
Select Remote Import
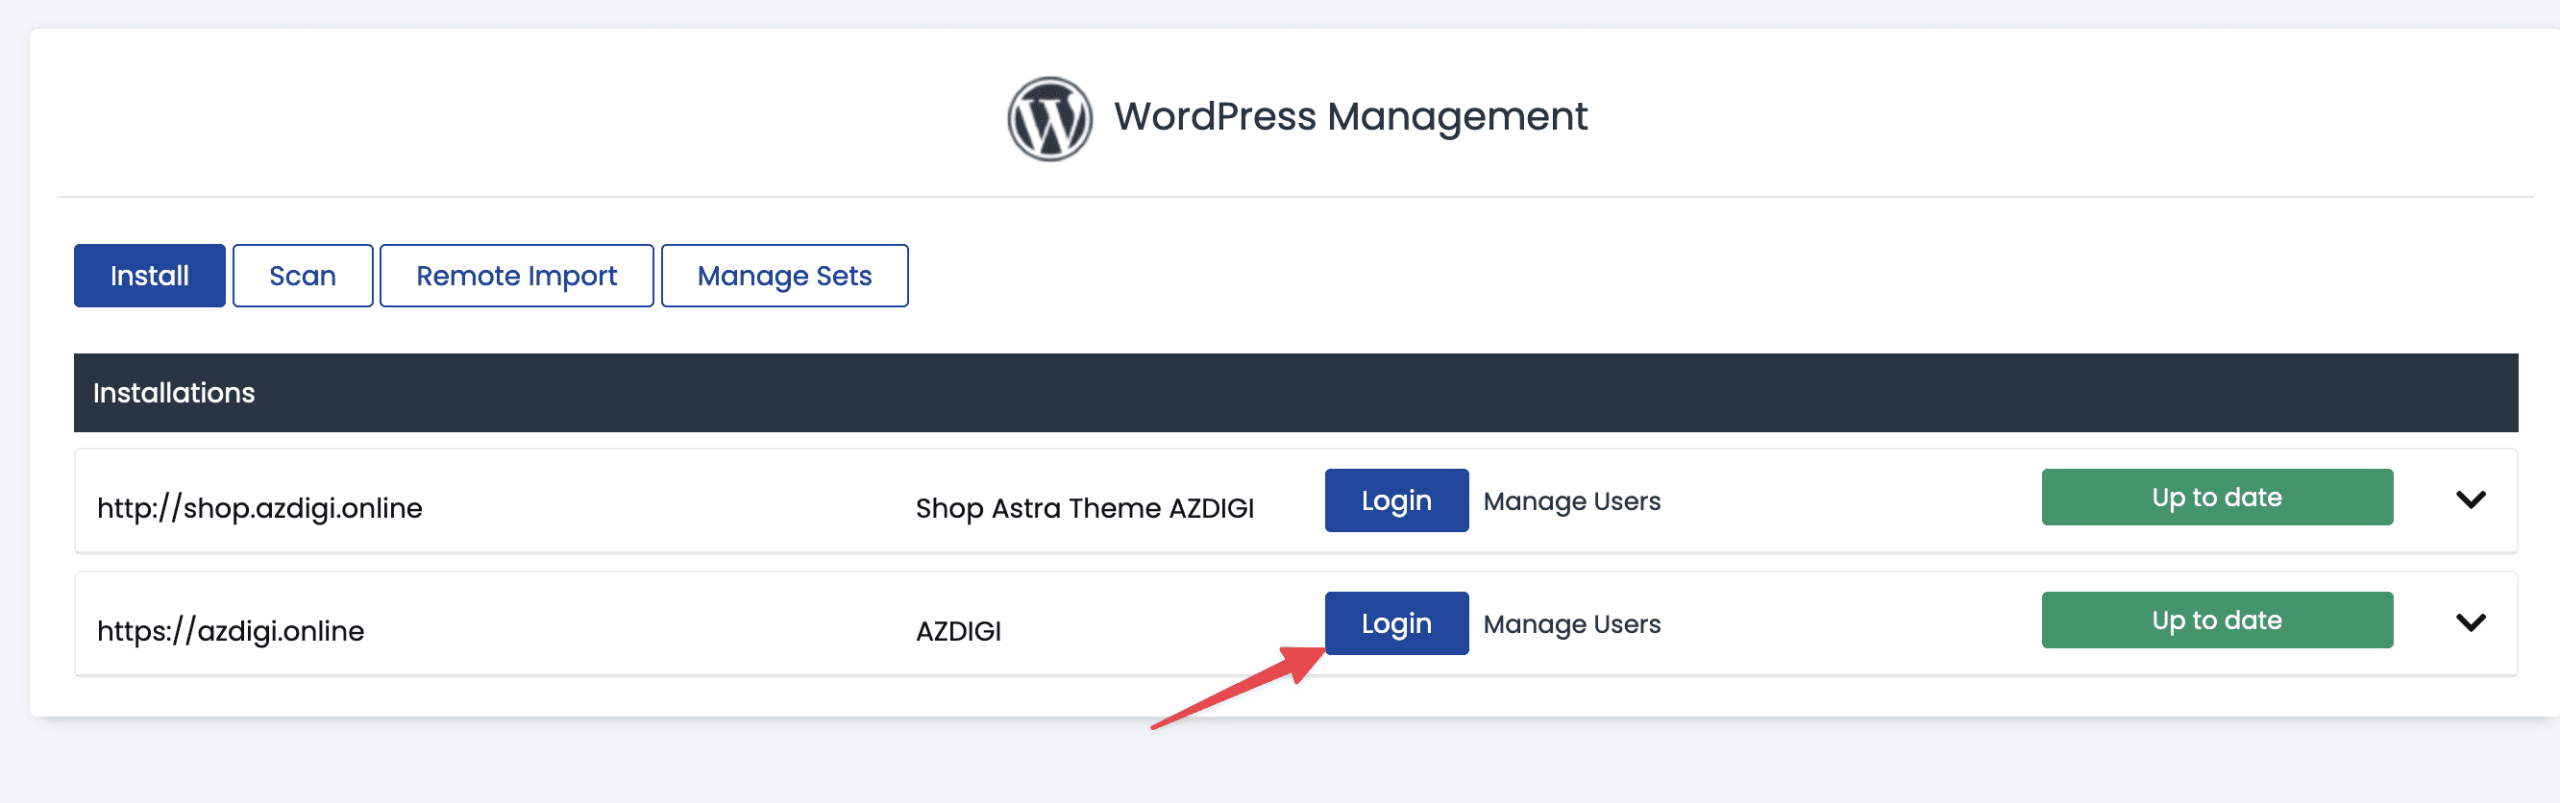pos(516,276)
